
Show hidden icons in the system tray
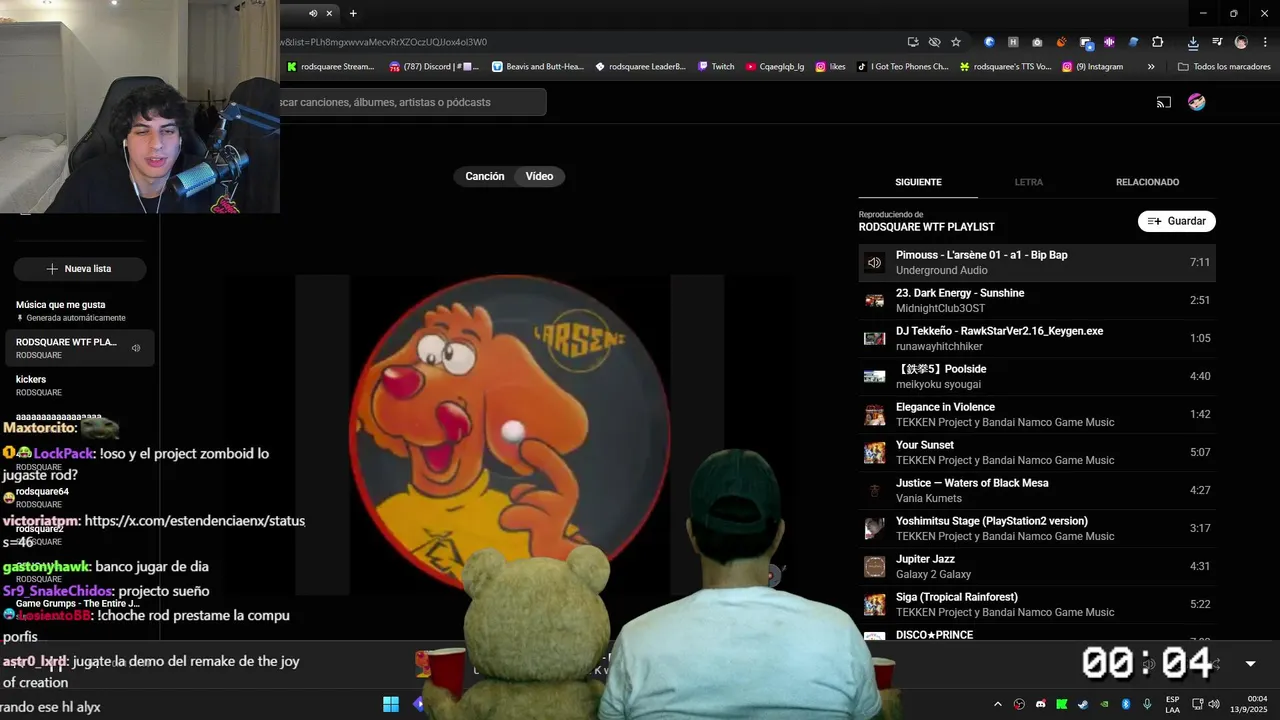(997, 704)
